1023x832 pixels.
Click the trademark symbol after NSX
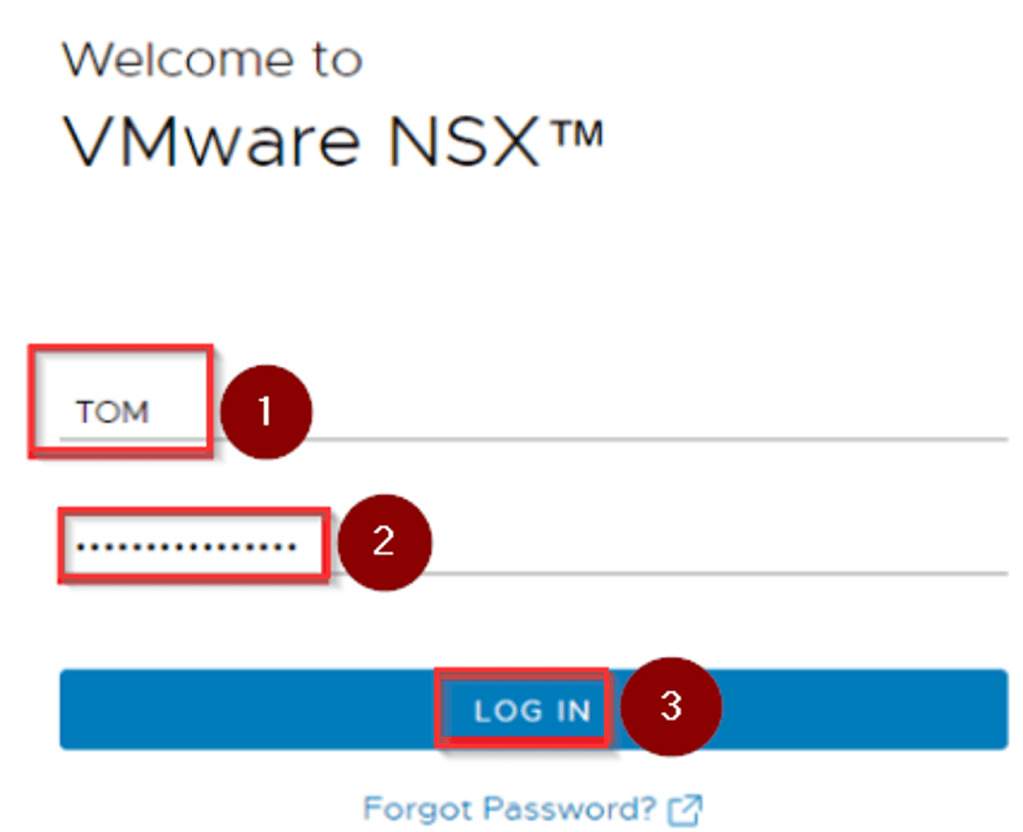pos(575,137)
